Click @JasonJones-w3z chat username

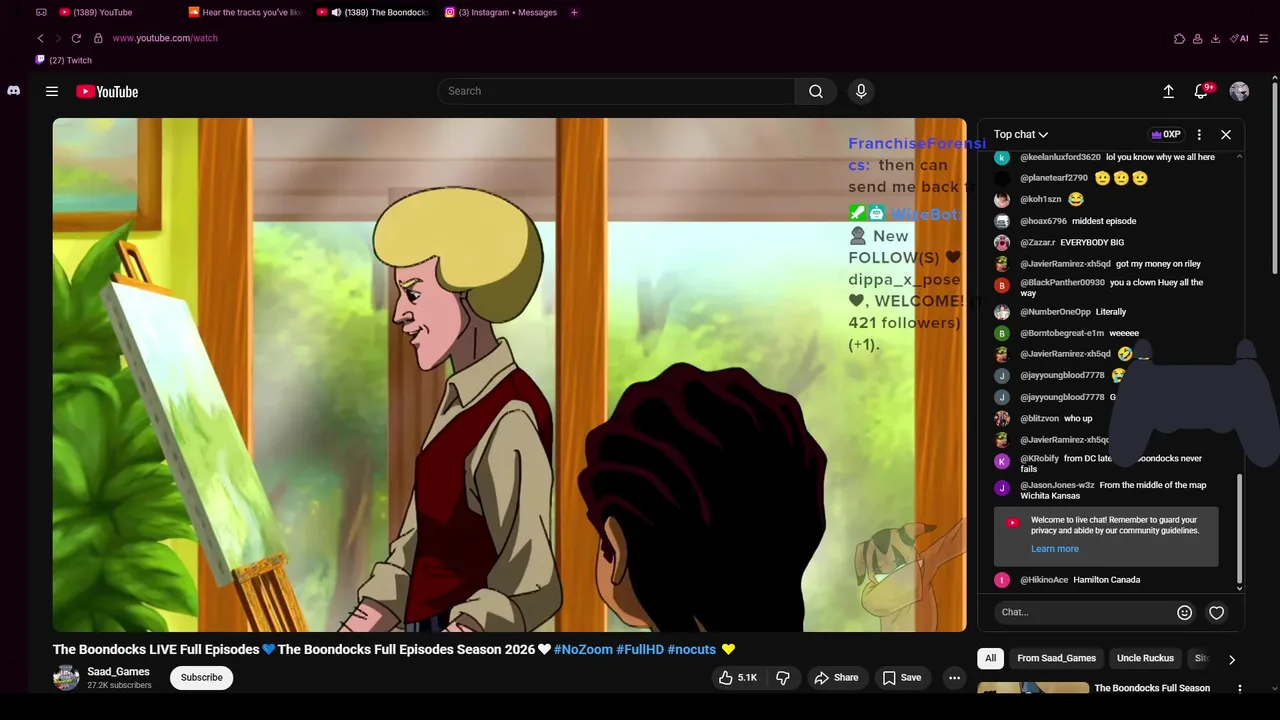coord(1057,485)
